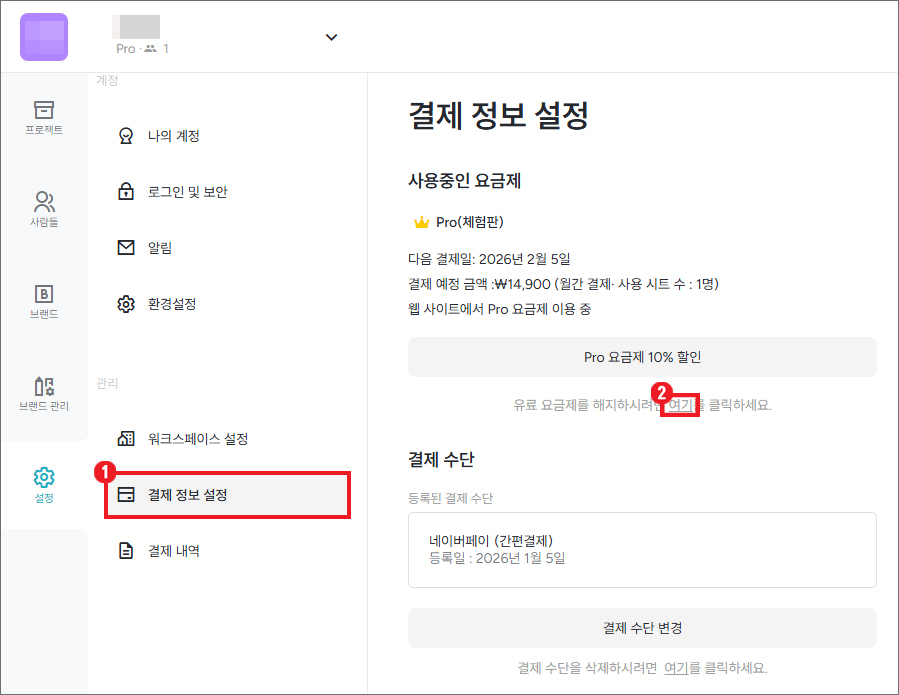This screenshot has width=899, height=695.
Task: Click 여기 link to delete payment method
Action: coord(676,668)
